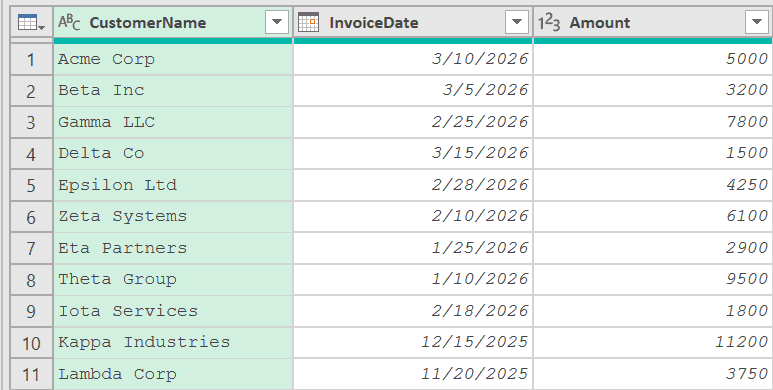This screenshot has width=773, height=390.
Task: Select the CustomerName column header
Action: (x=173, y=22)
